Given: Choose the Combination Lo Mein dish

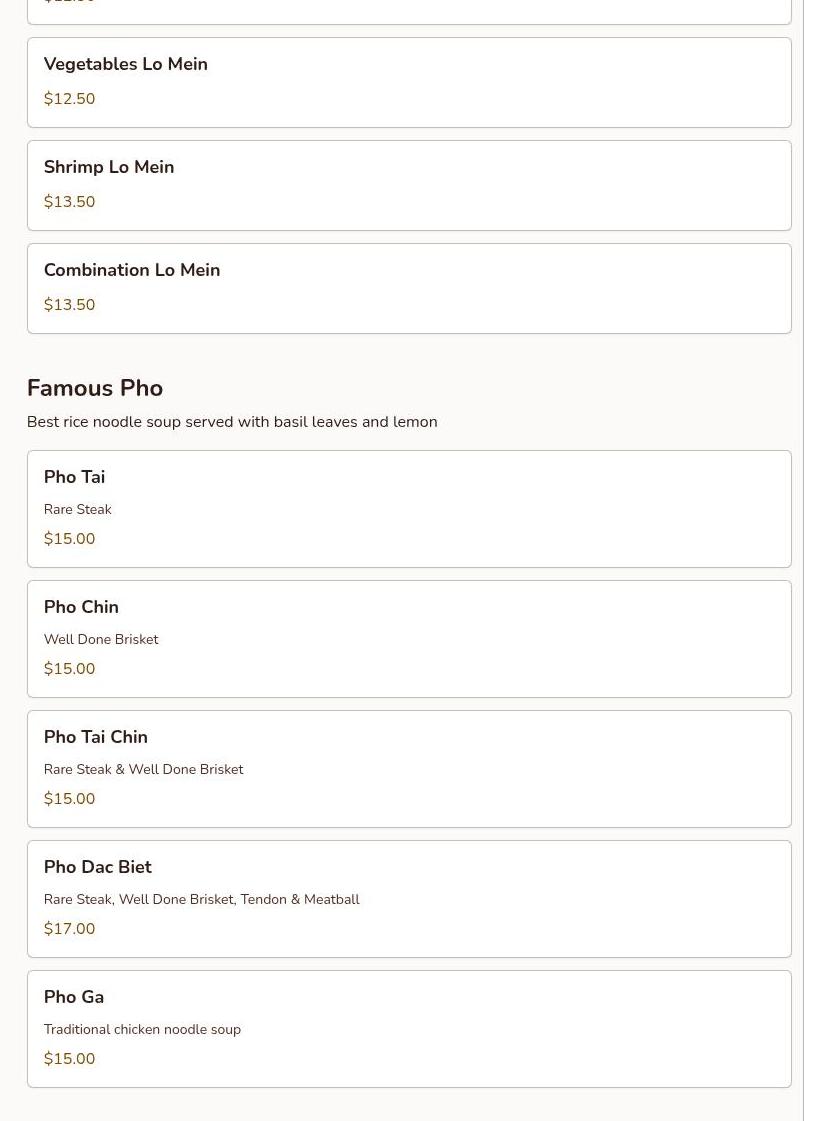Looking at the screenshot, I should (x=408, y=288).
